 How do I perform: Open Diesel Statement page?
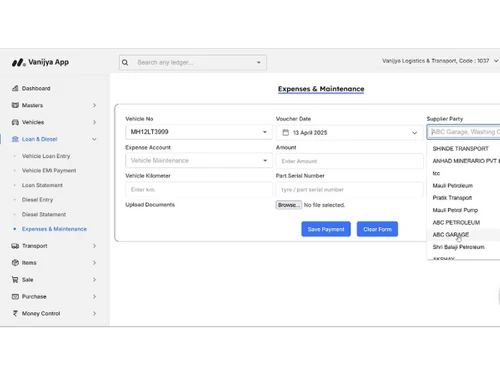pos(44,214)
